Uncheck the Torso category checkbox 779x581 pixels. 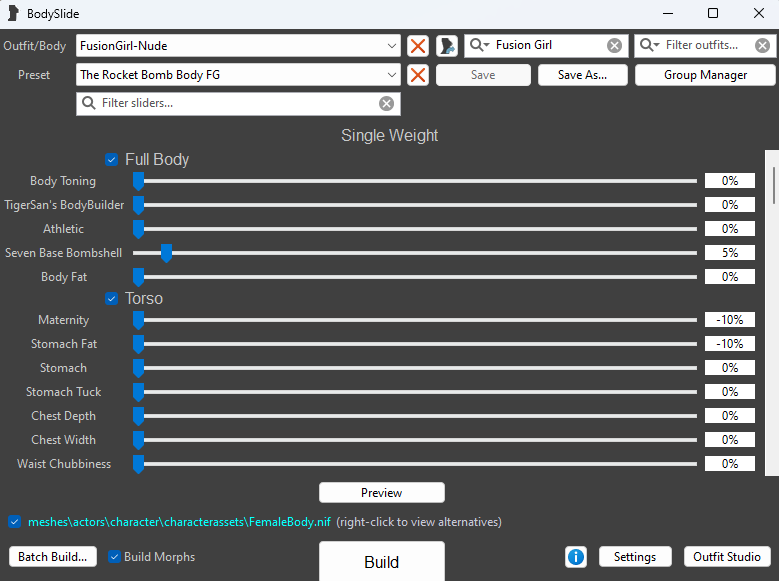pos(111,298)
